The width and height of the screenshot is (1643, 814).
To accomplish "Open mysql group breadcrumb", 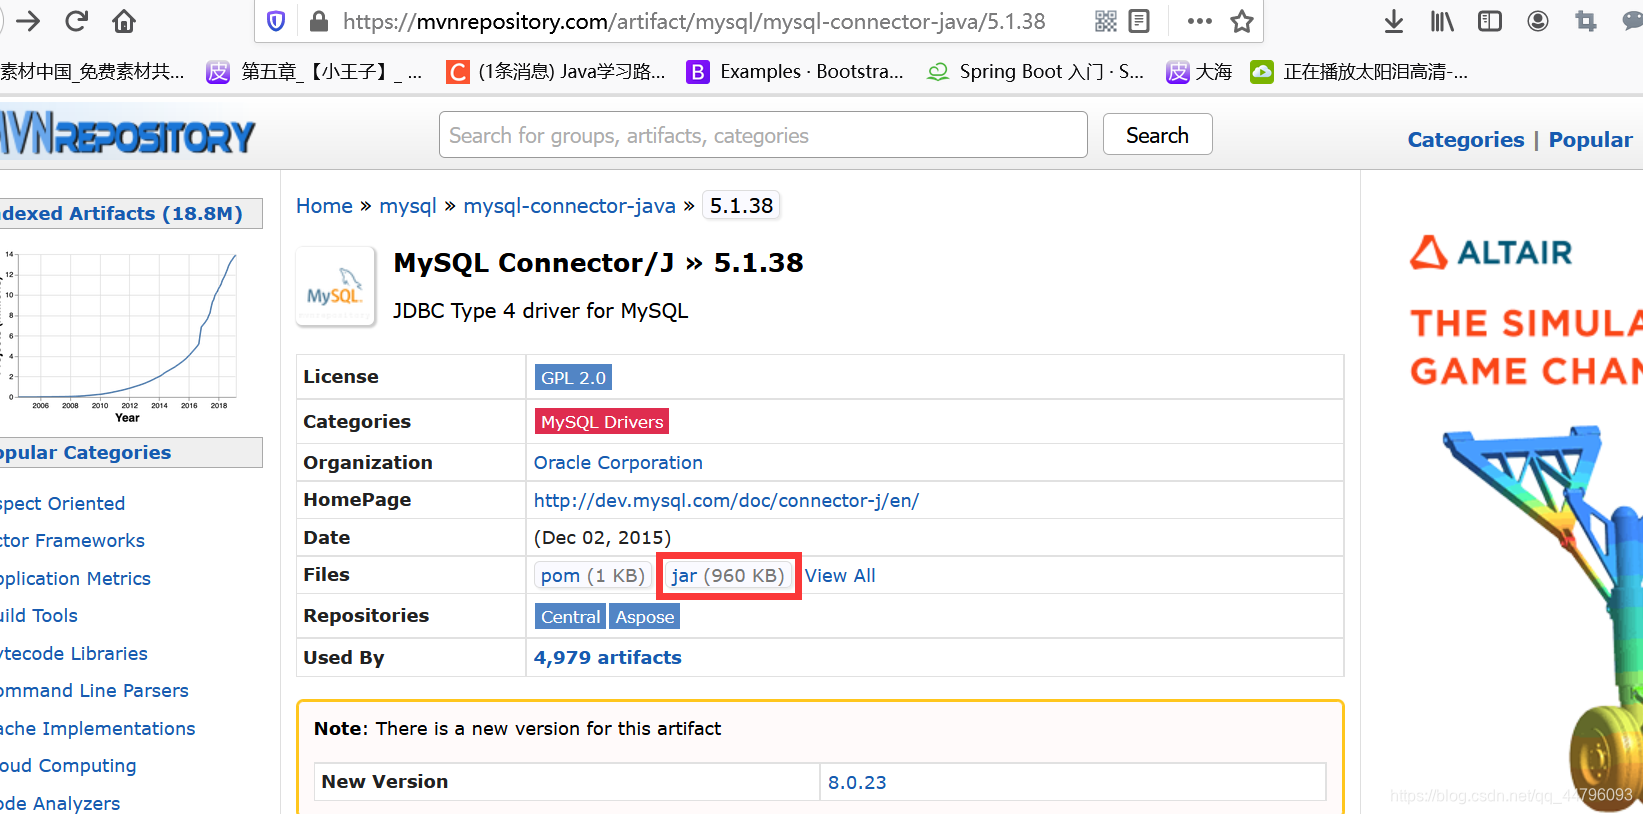I will tap(408, 206).
